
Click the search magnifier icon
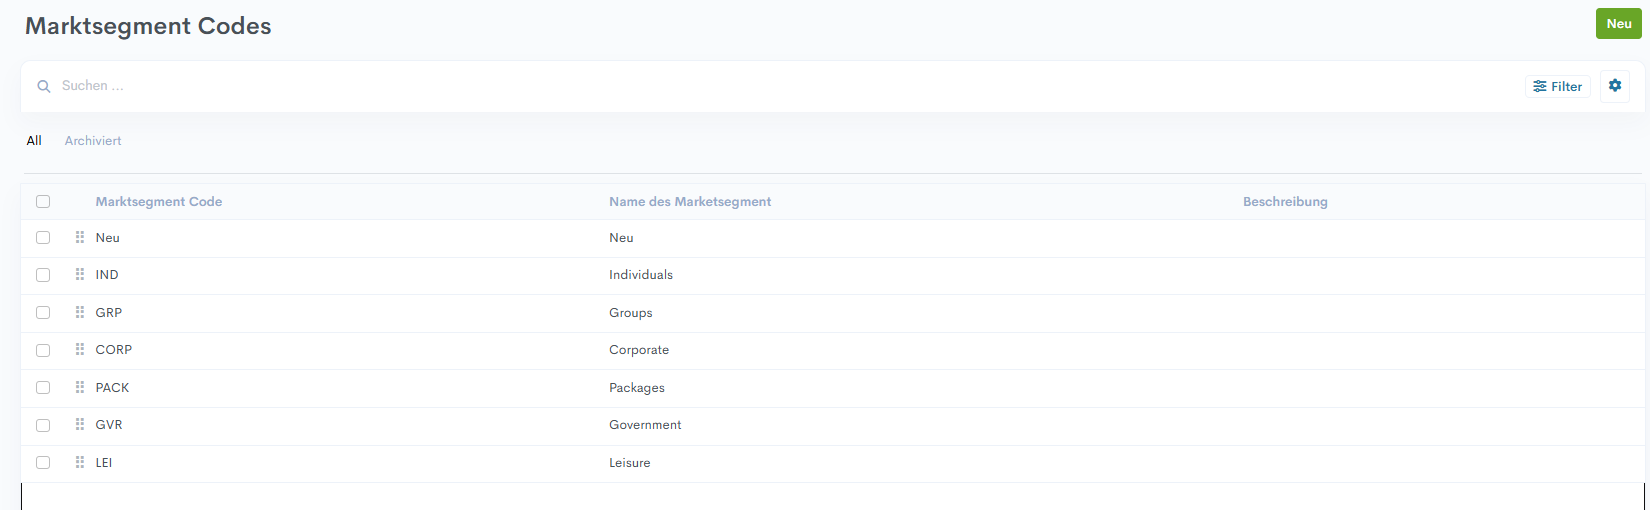pos(44,87)
